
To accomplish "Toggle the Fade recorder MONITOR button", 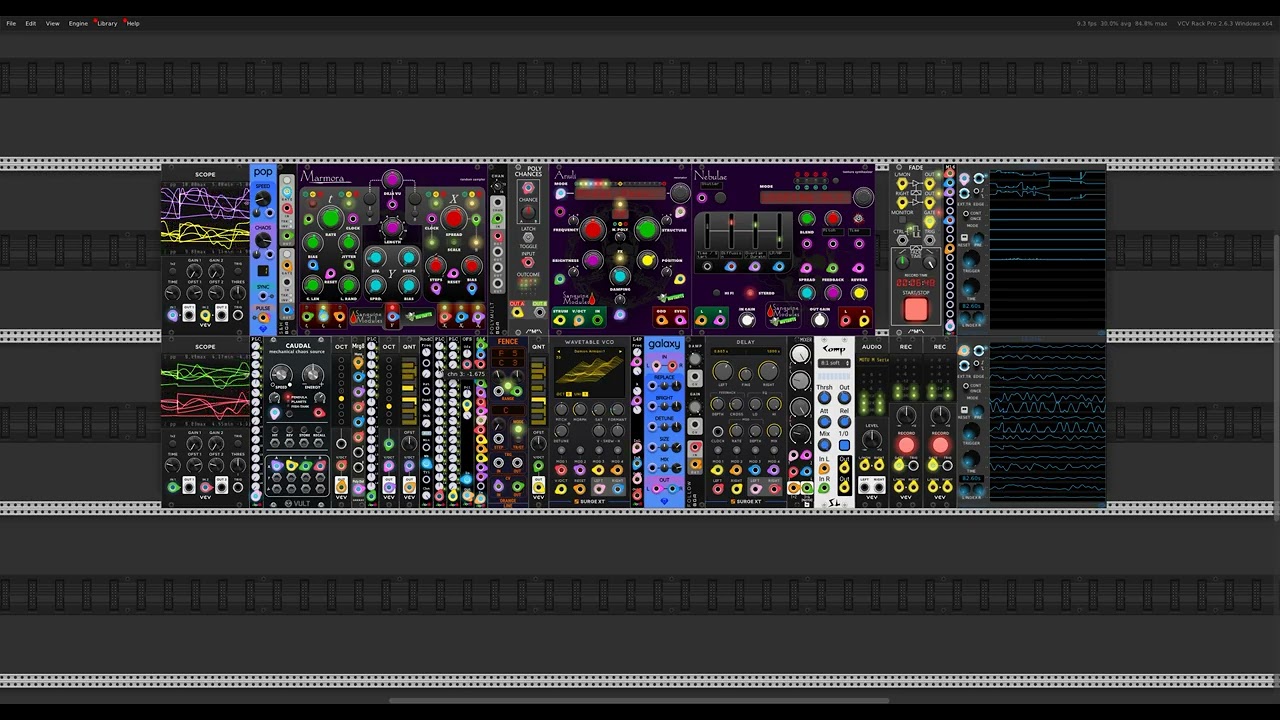I will point(902,219).
